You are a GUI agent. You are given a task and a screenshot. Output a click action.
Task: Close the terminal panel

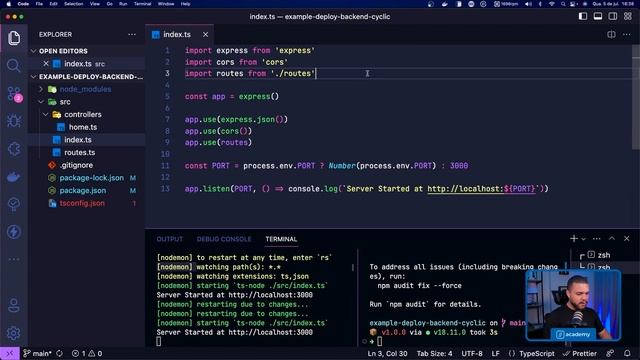(627, 238)
